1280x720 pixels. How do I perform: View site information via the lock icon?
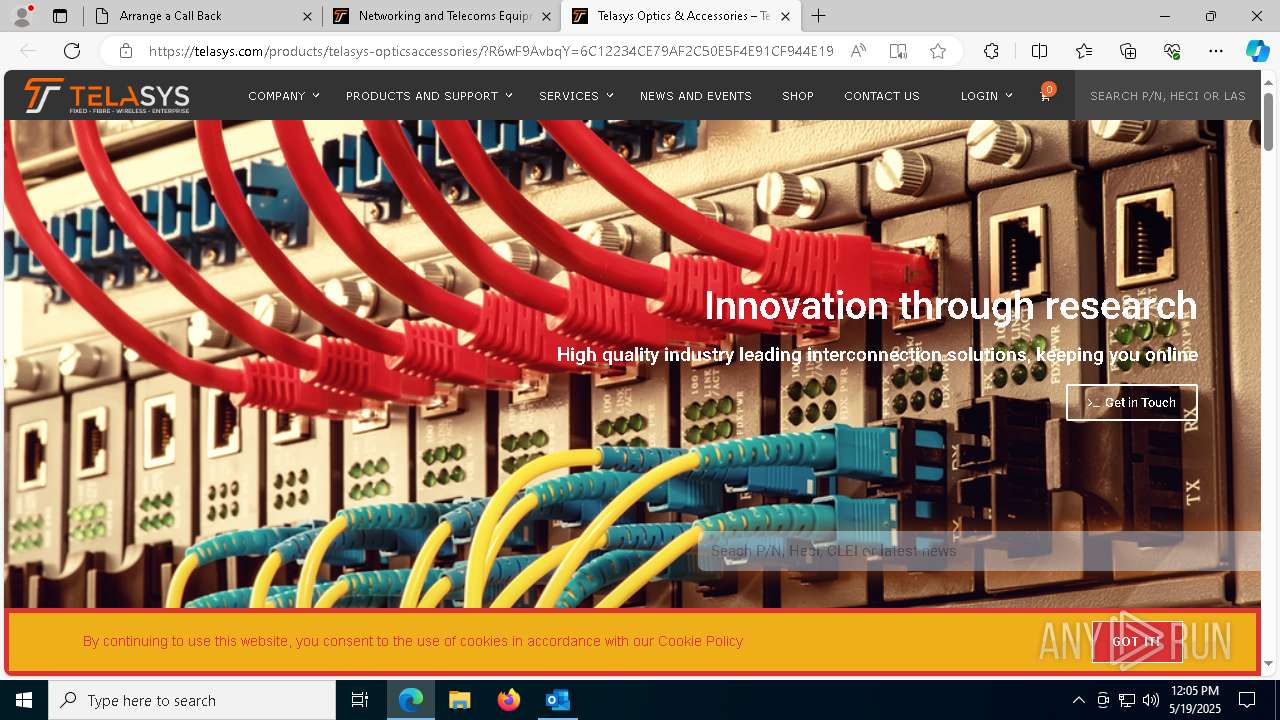pos(125,51)
